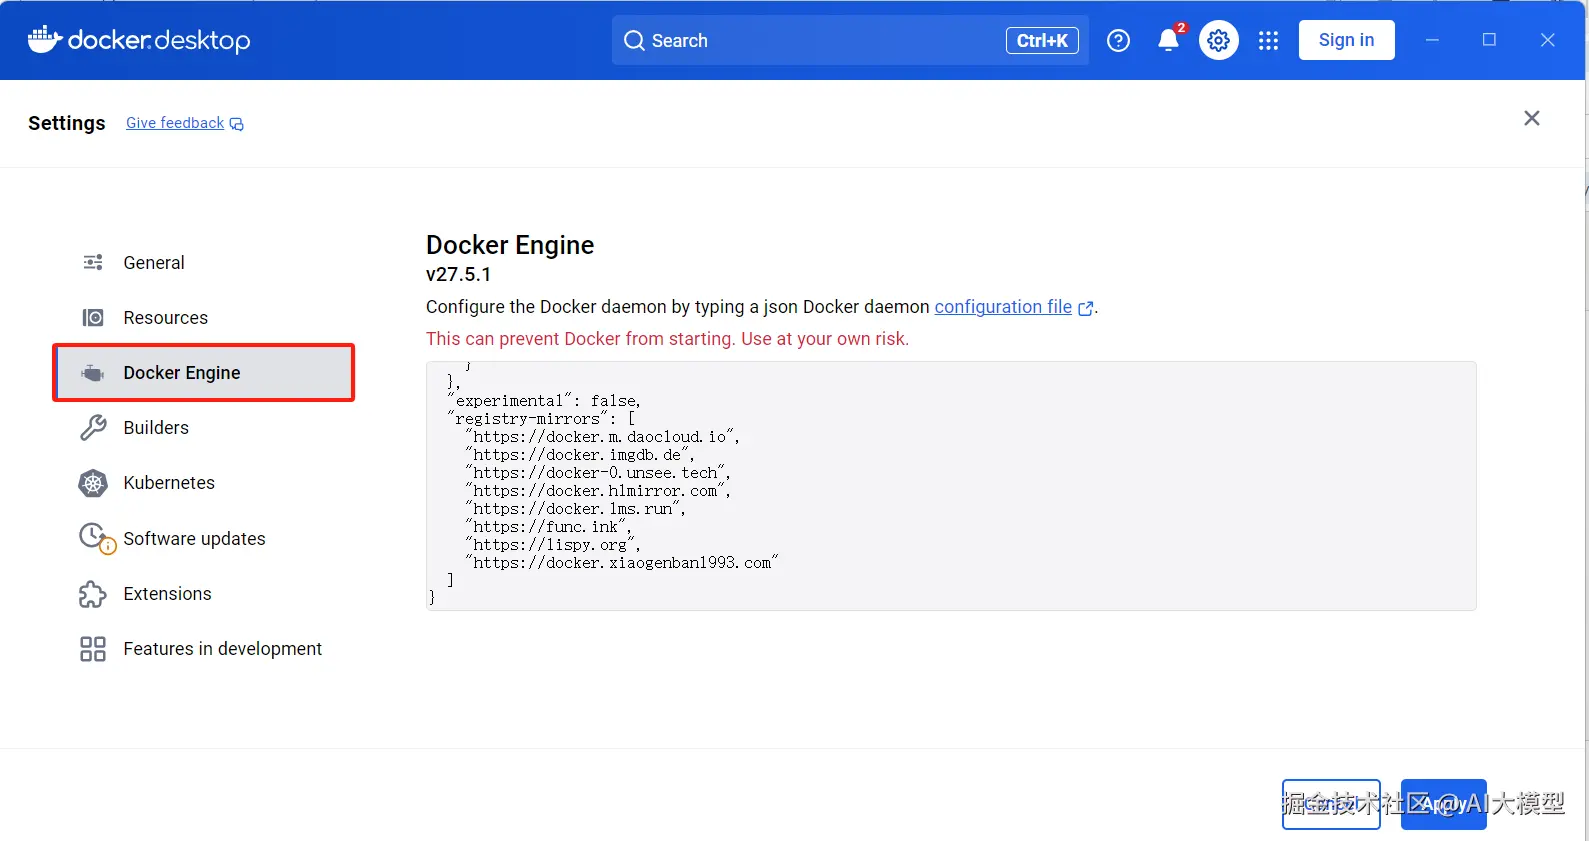Open Features in development section
Screen dimensions: 1589x841
click(204, 649)
